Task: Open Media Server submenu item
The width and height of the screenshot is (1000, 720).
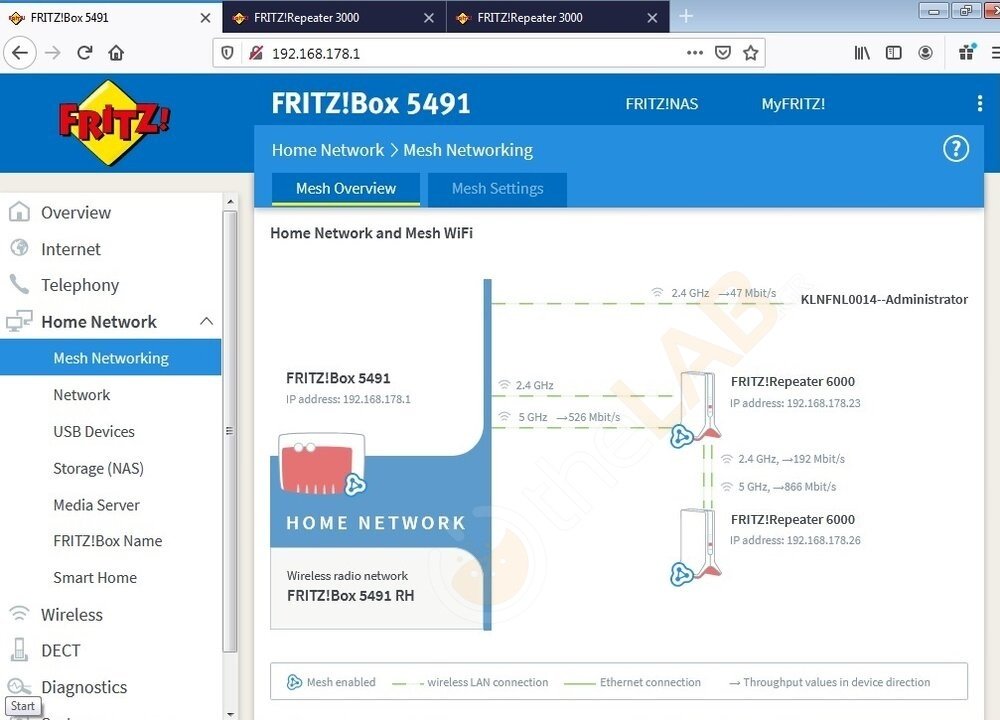Action: coord(96,505)
